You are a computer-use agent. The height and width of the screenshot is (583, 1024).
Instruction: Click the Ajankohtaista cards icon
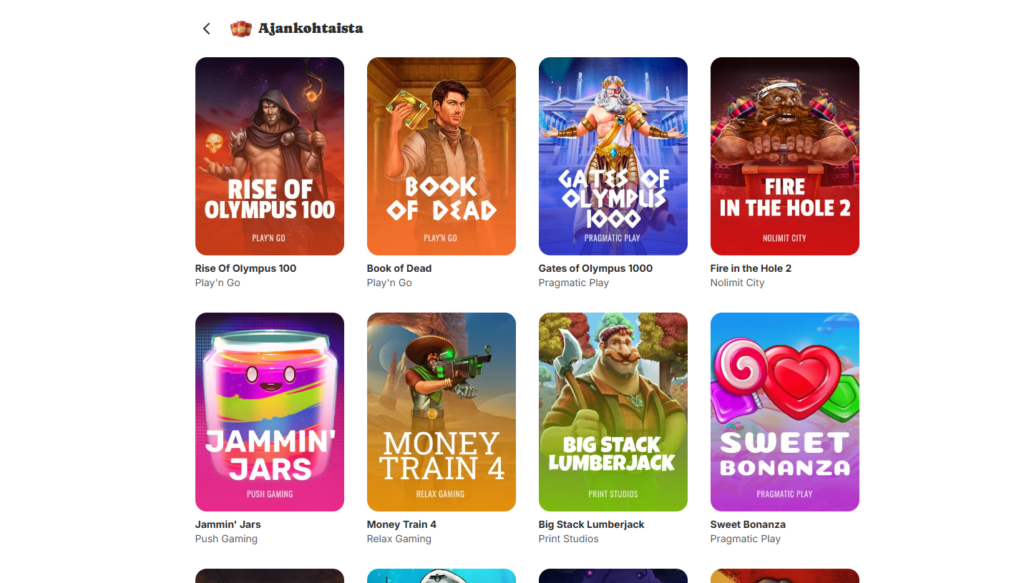click(241, 29)
